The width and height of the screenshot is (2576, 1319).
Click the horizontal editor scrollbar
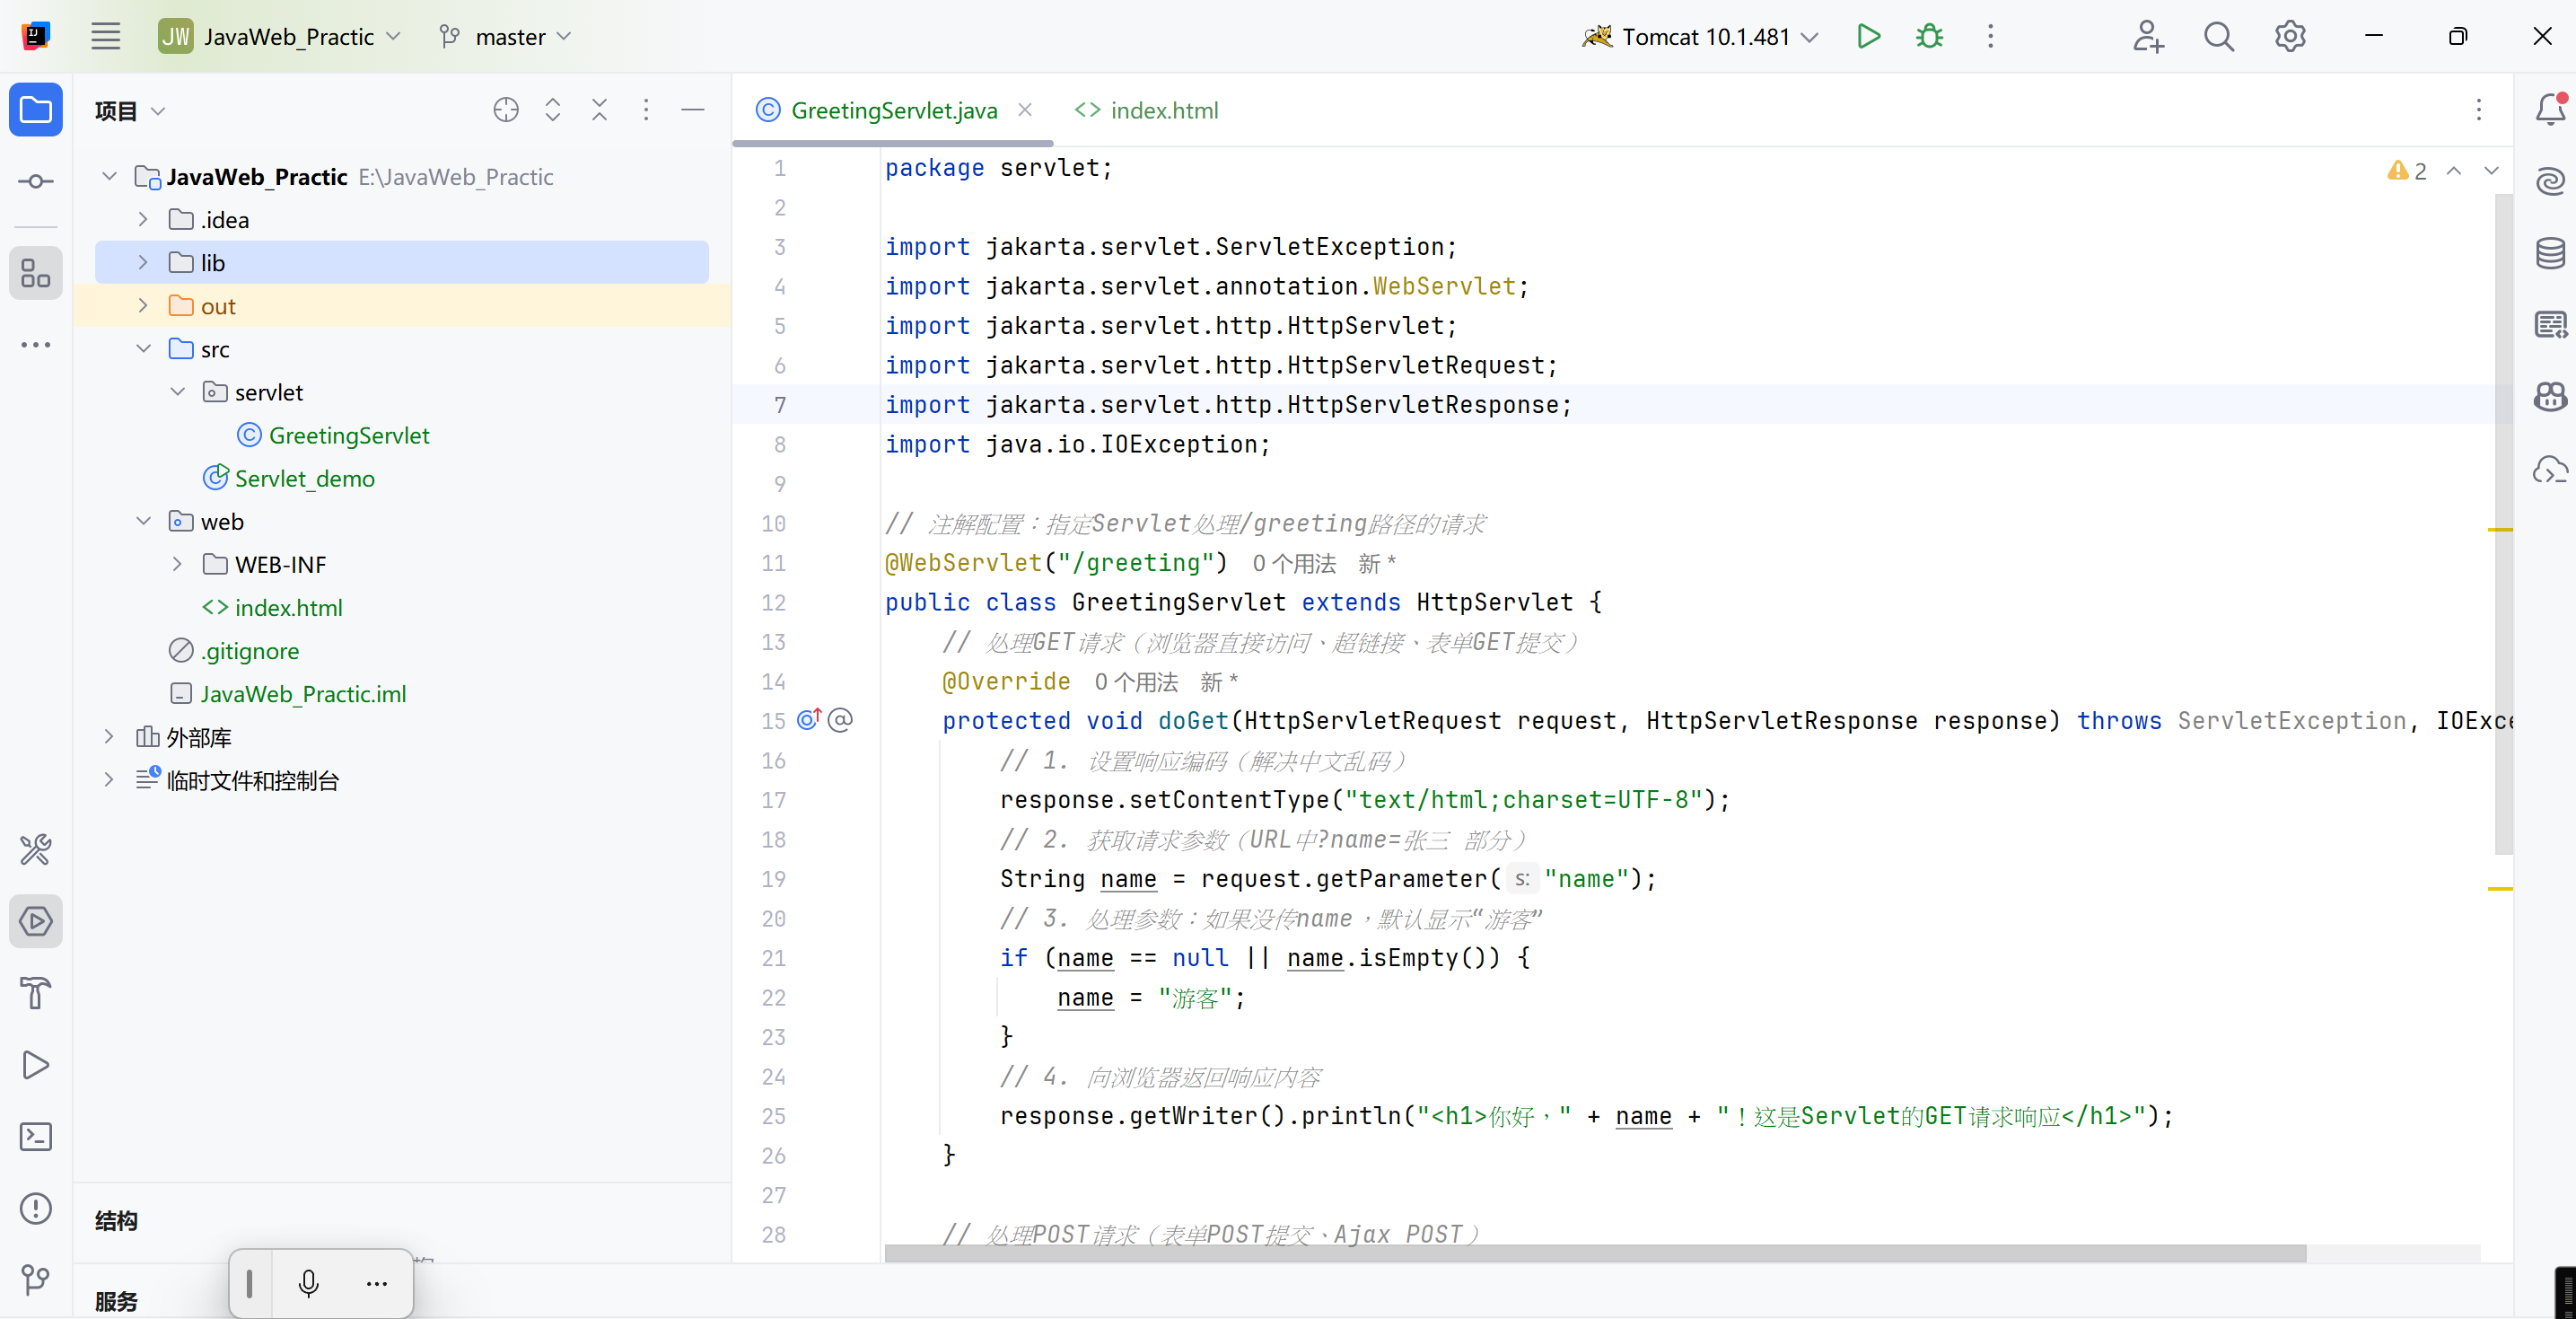click(x=1594, y=1253)
